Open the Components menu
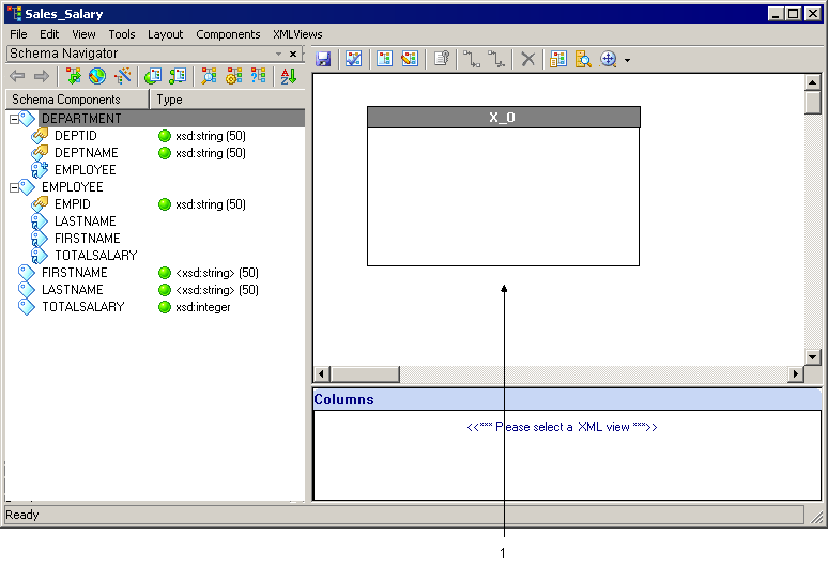The width and height of the screenshot is (828, 562). (228, 34)
